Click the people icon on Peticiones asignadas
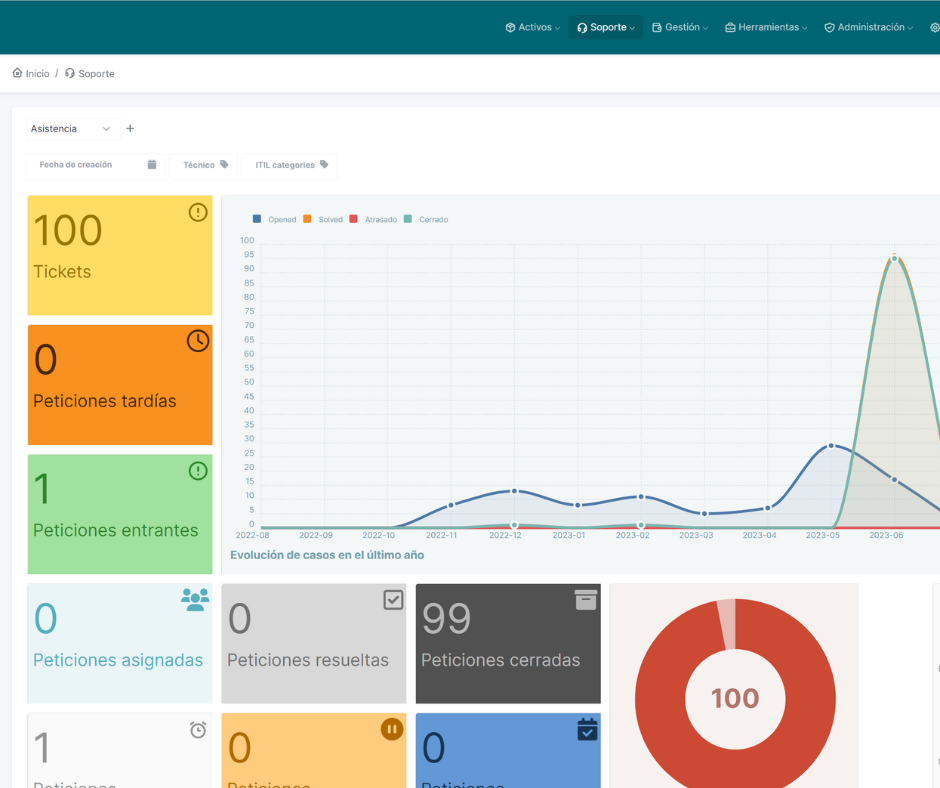This screenshot has height=788, width=940. click(x=195, y=600)
